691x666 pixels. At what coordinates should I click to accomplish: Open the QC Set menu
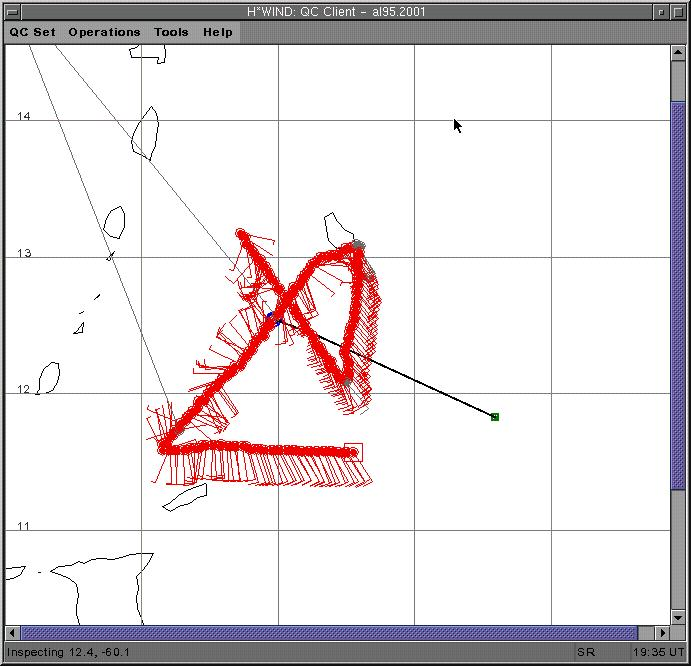click(33, 32)
